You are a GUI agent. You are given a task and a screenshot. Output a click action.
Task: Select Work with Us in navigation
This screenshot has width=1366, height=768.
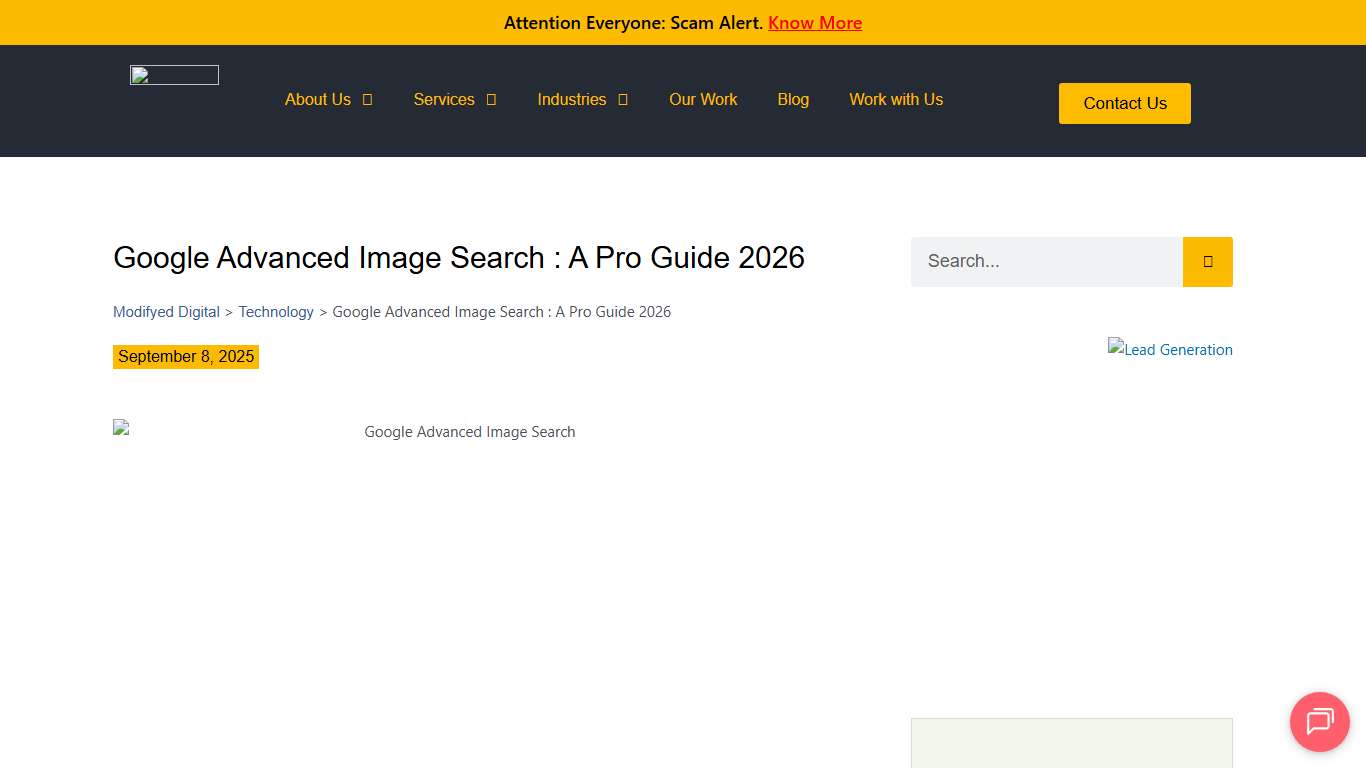click(896, 99)
